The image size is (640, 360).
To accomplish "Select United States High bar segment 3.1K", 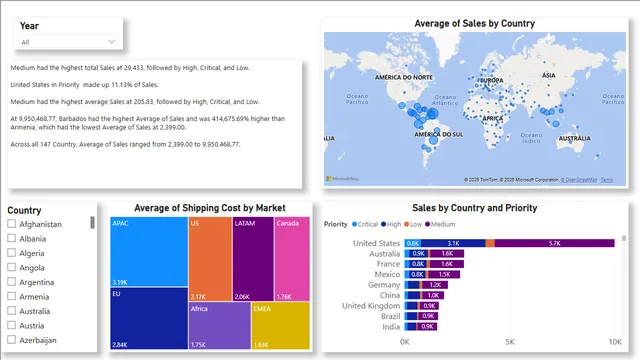I will (x=453, y=243).
